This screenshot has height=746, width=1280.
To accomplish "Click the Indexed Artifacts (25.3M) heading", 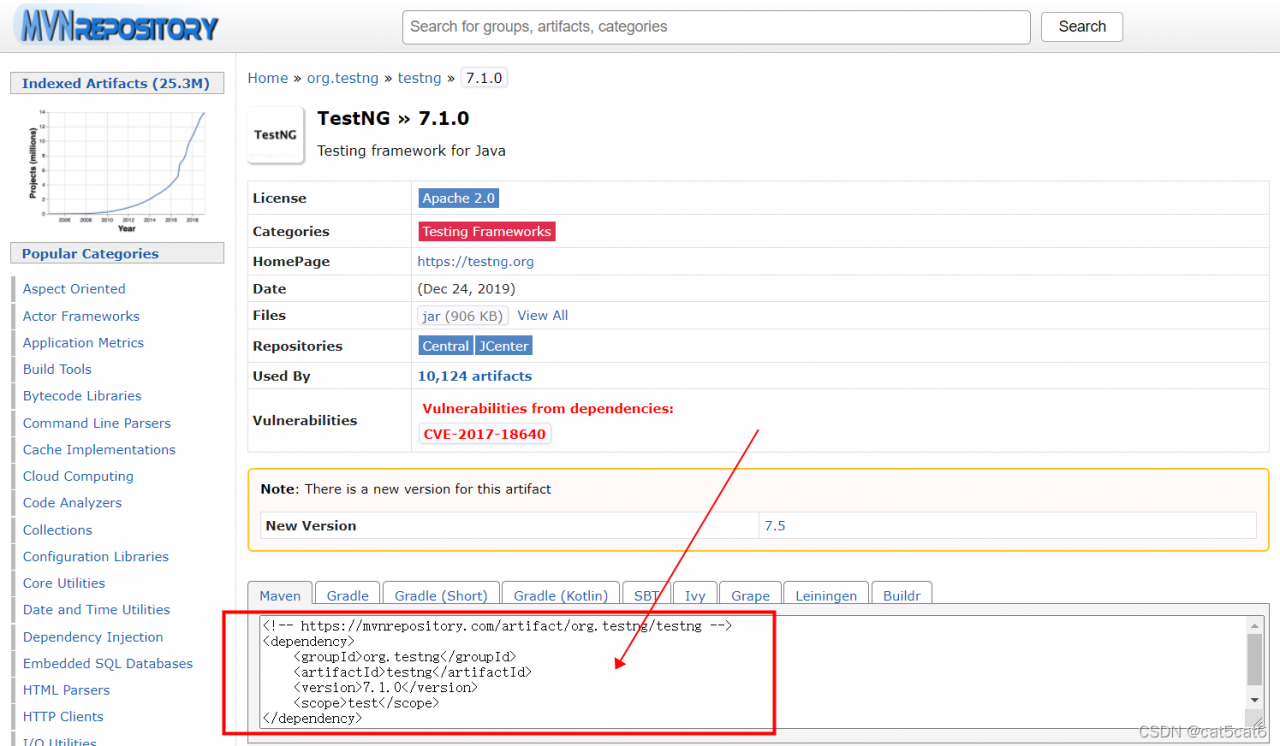I will coord(116,83).
